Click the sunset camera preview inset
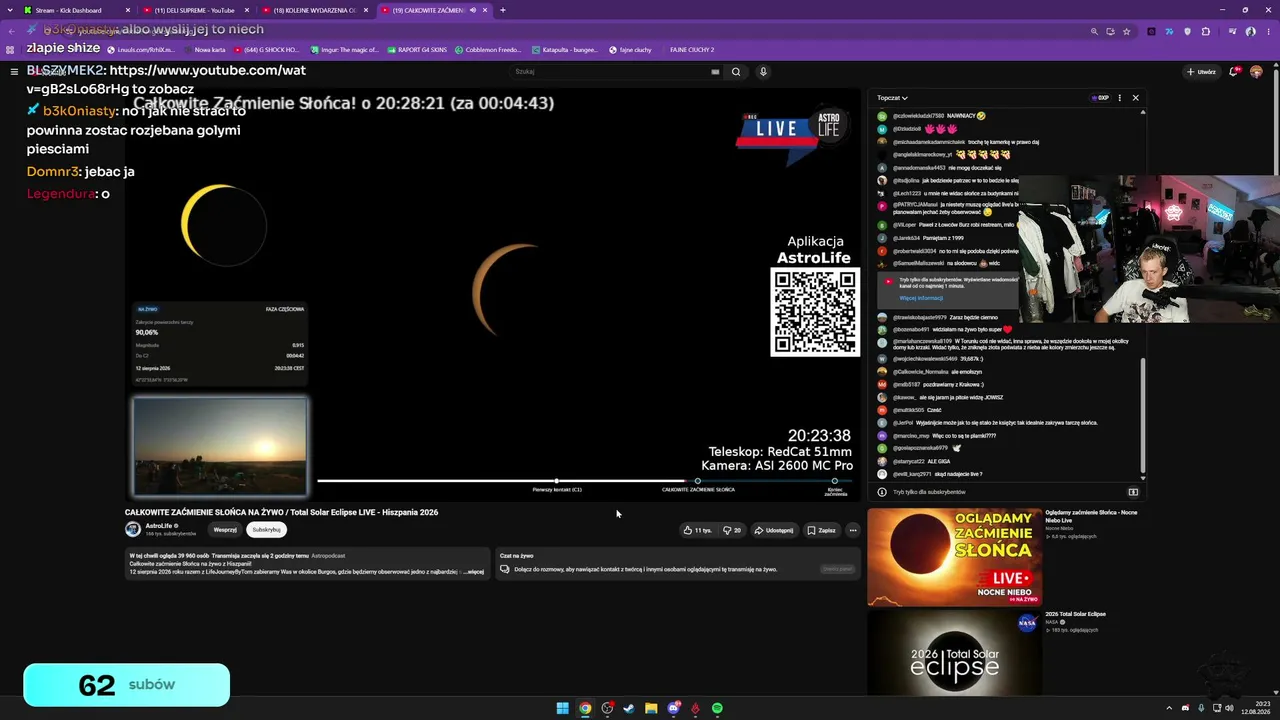Image resolution: width=1280 pixels, height=720 pixels. [220, 446]
